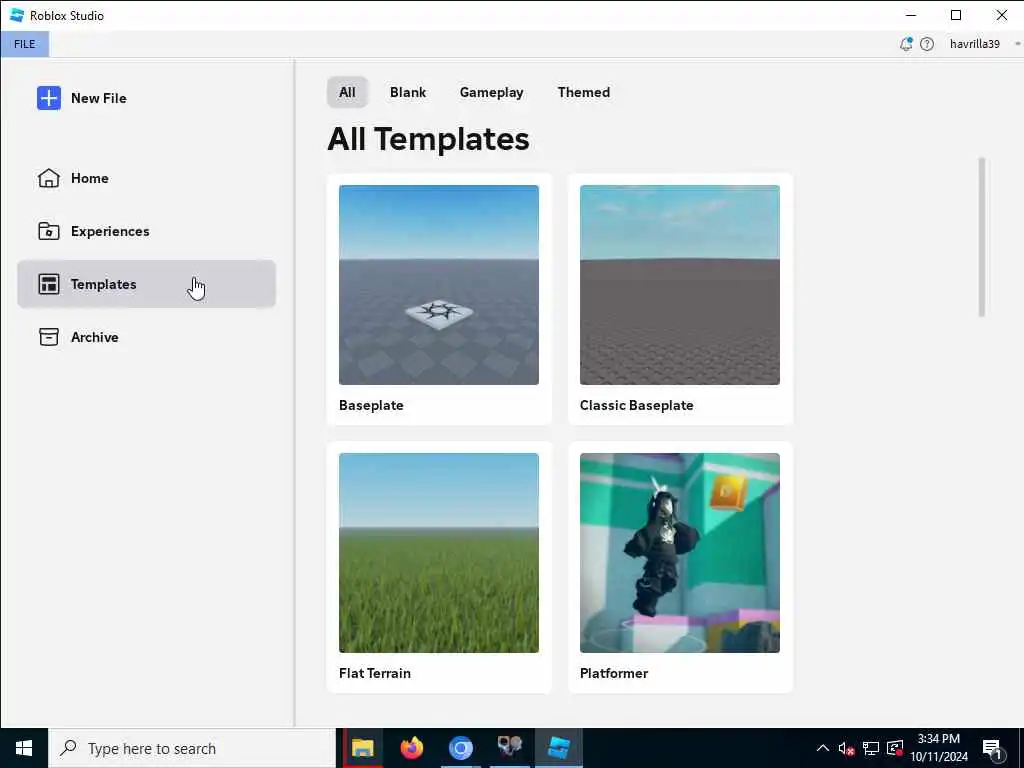Expand the havrilla39 account dropdown

[1017, 44]
